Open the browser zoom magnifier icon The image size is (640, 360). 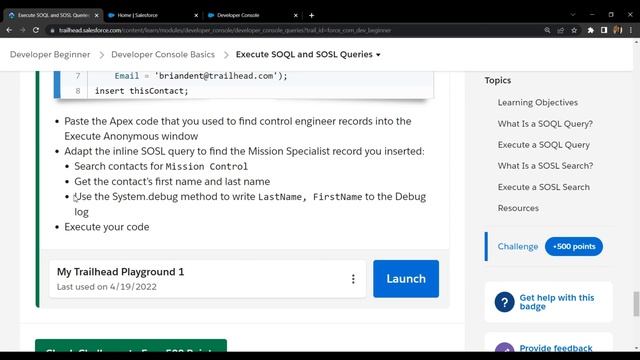(x=547, y=30)
